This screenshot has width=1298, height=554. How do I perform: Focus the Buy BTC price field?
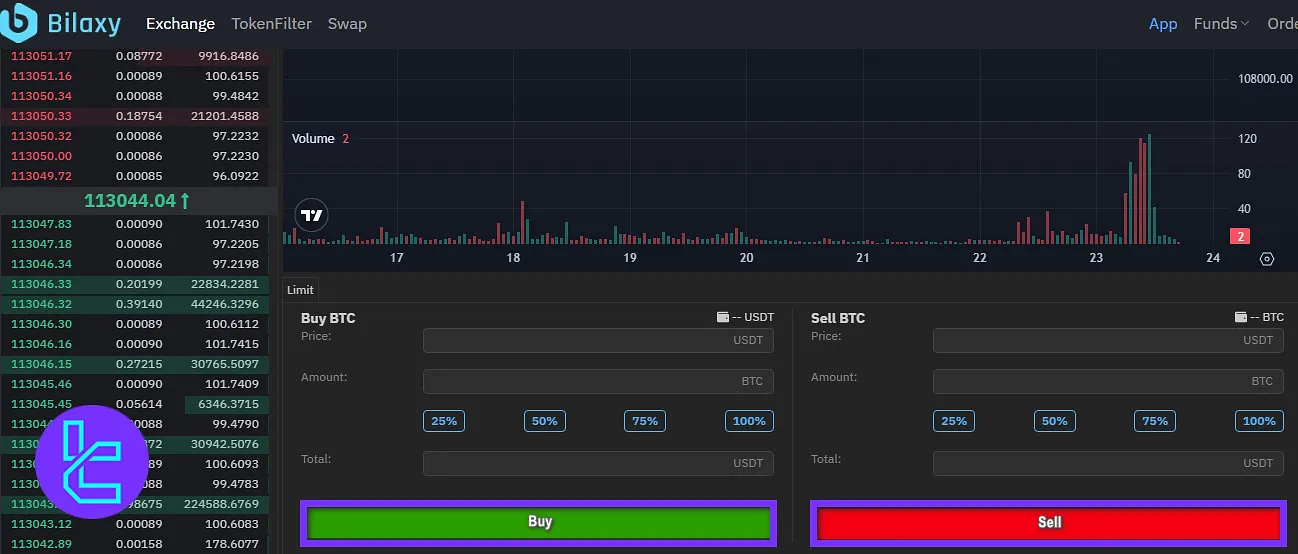[598, 340]
